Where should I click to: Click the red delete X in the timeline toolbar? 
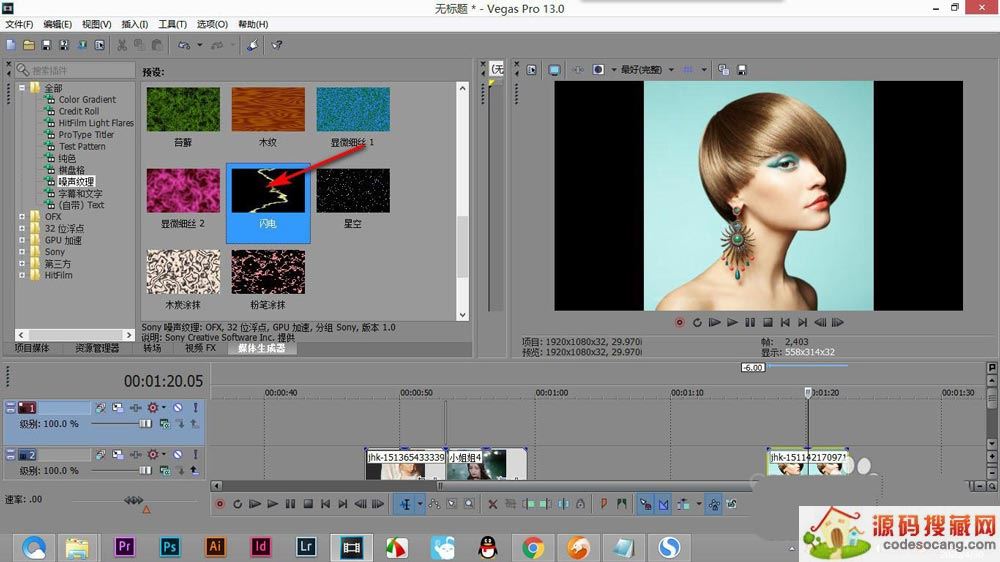click(491, 504)
